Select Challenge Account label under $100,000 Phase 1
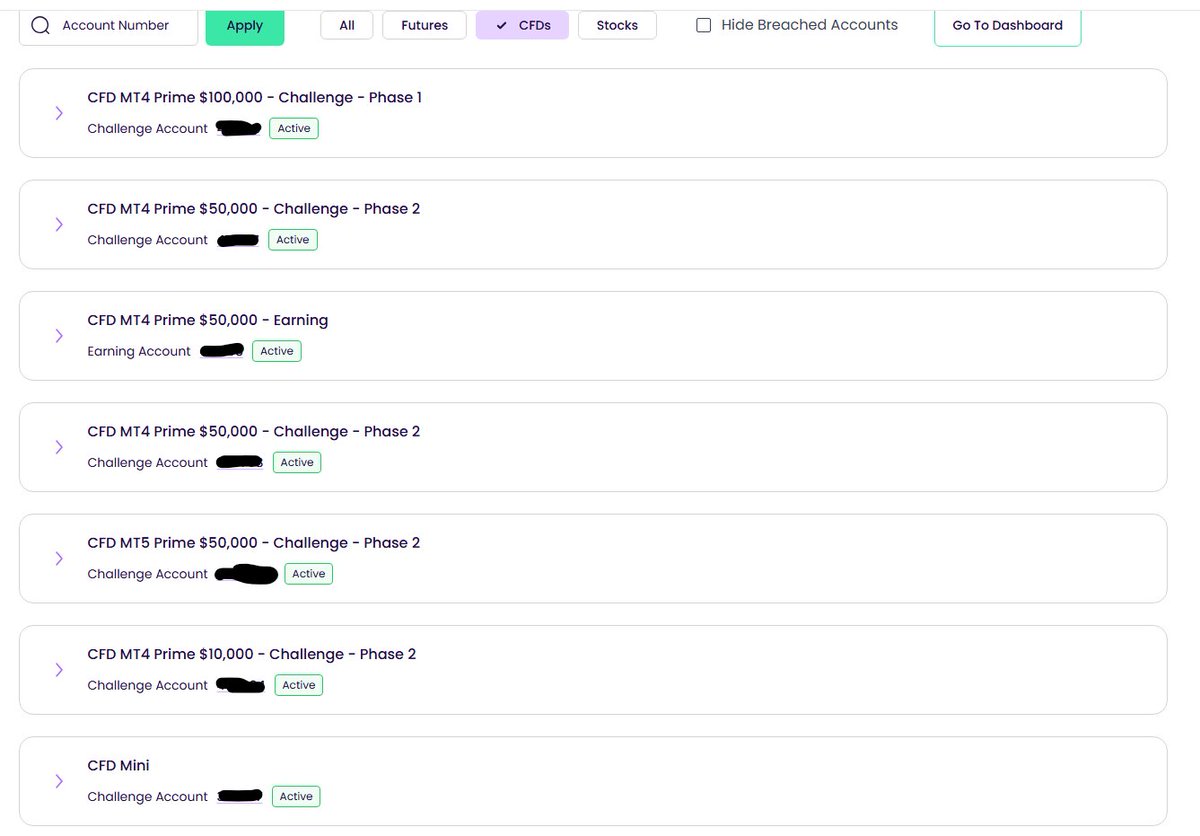Viewport: 1200px width, 836px height. pyautogui.click(x=148, y=128)
